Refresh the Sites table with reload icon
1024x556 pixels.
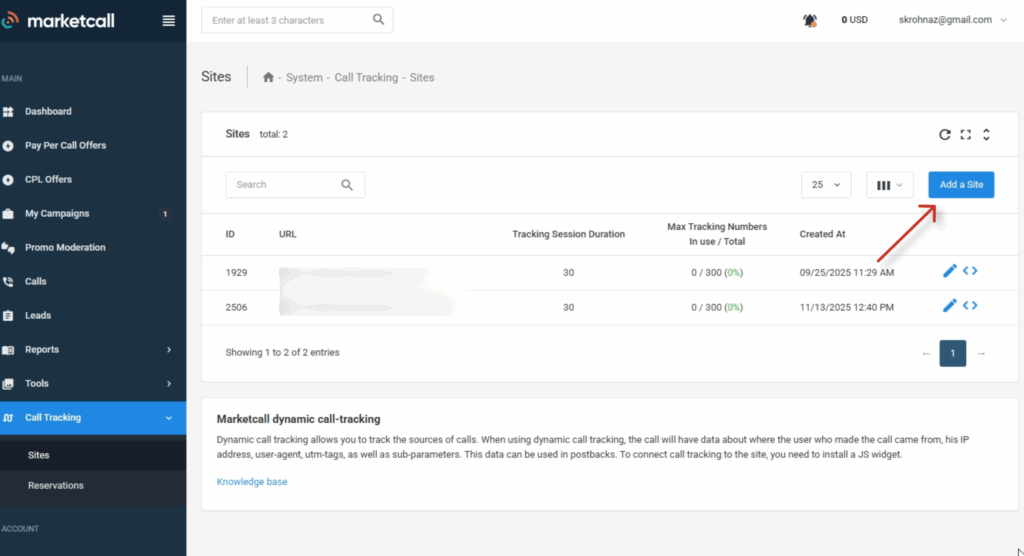pyautogui.click(x=944, y=134)
